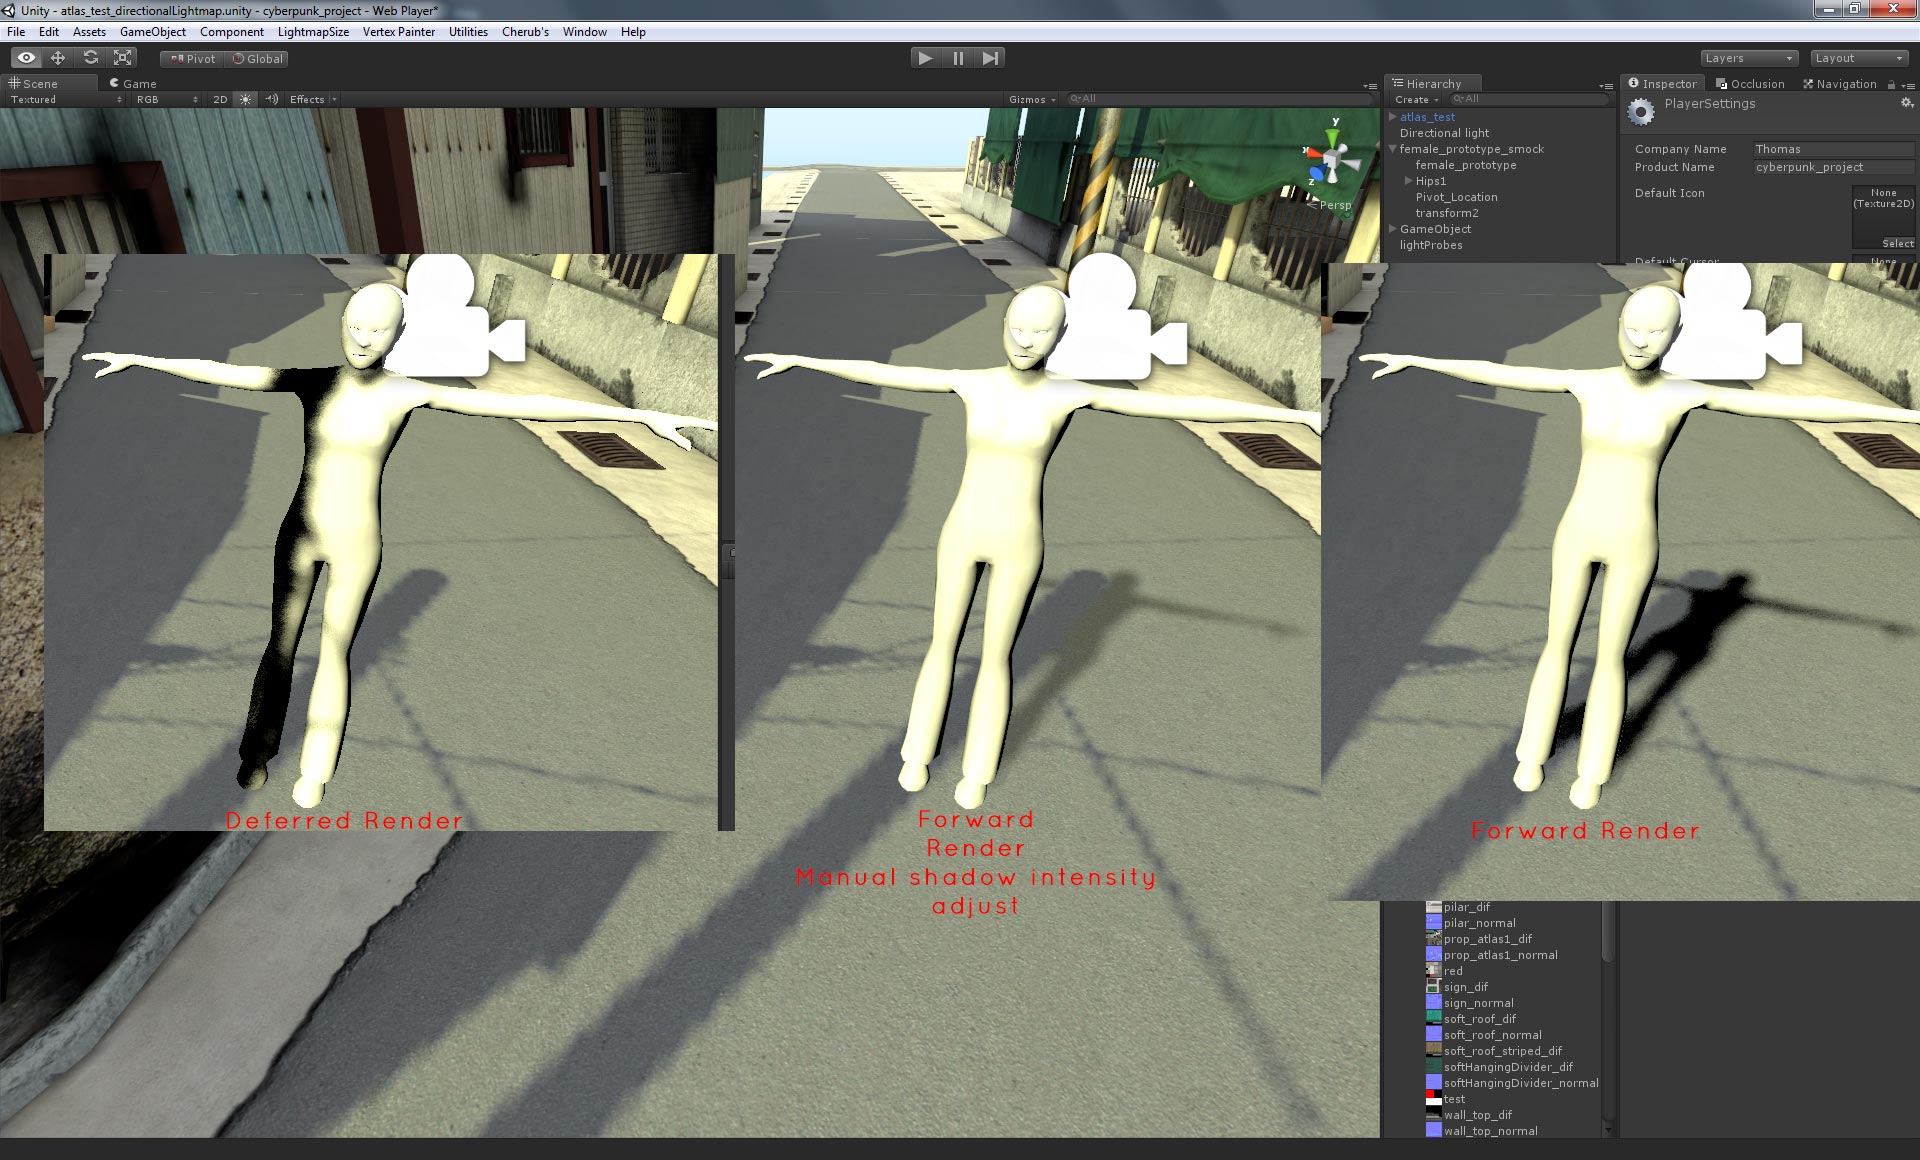Select the Rotate tool in the toolbar
1920x1160 pixels.
[90, 57]
